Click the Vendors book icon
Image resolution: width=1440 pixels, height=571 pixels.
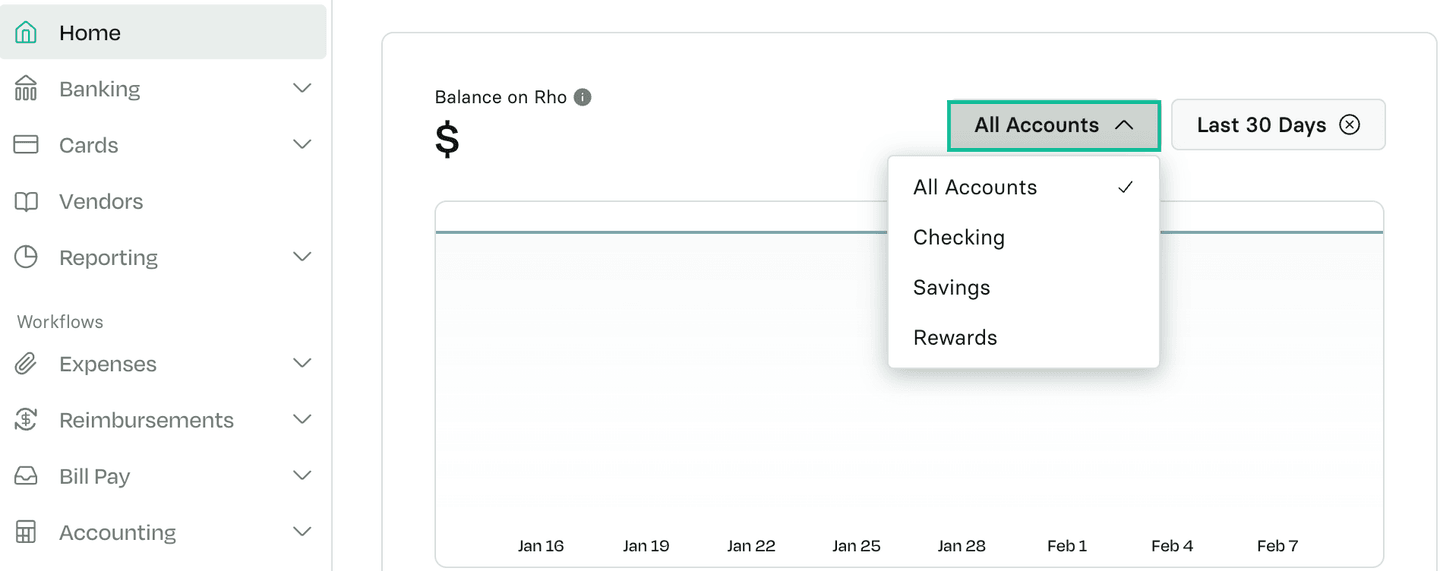(x=26, y=201)
